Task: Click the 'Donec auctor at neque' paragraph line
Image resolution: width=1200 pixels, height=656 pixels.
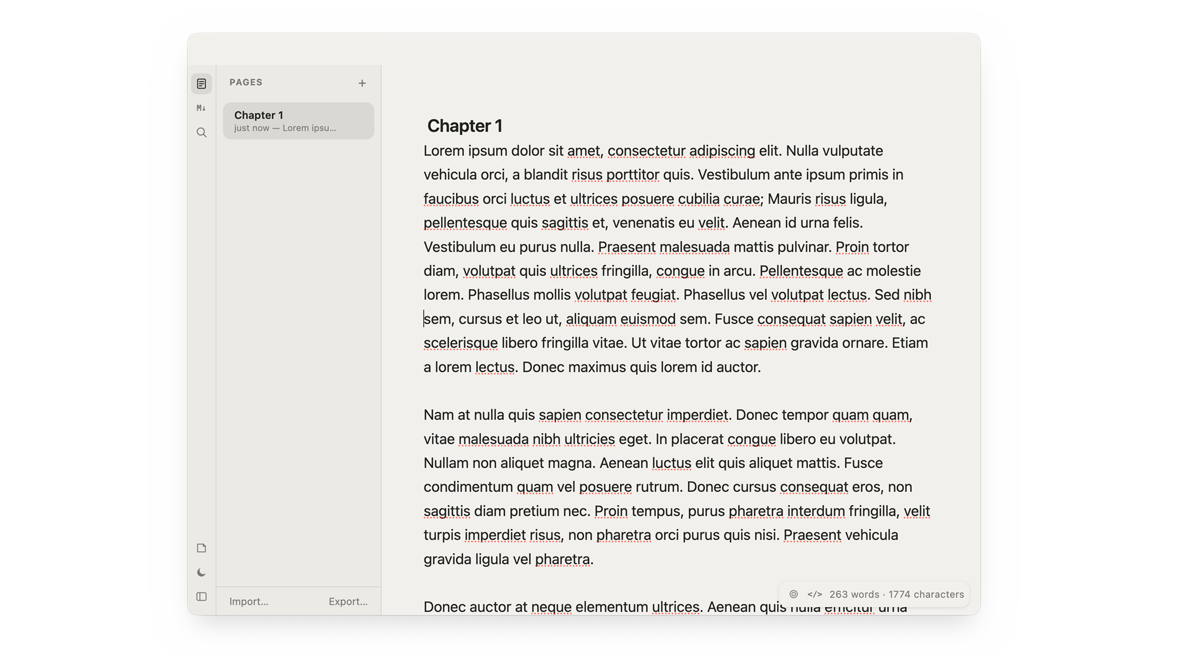Action: (665, 607)
